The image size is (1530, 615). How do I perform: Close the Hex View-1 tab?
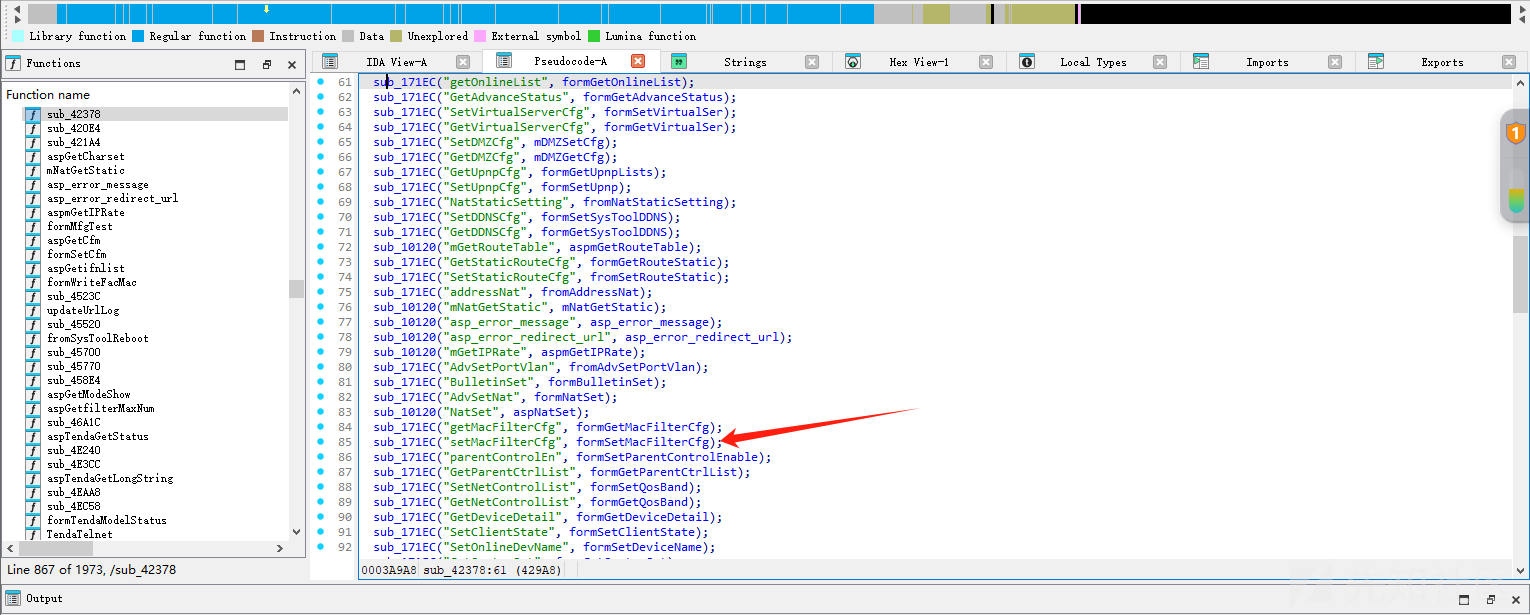(986, 62)
